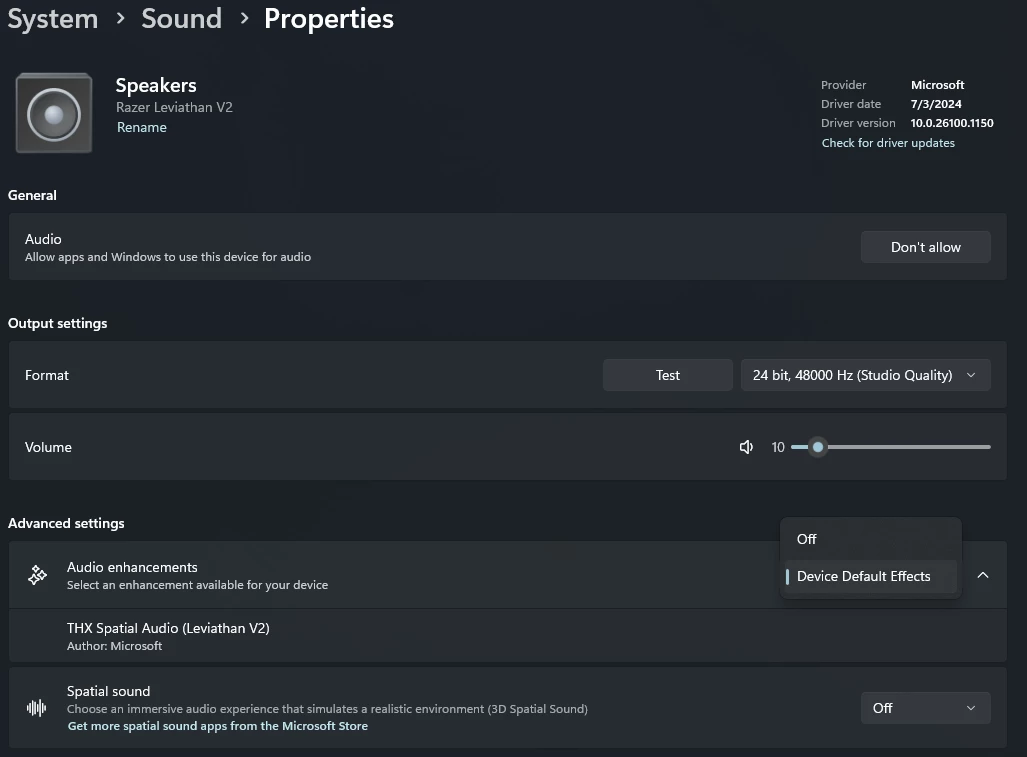Click the Volume row label

click(x=48, y=447)
